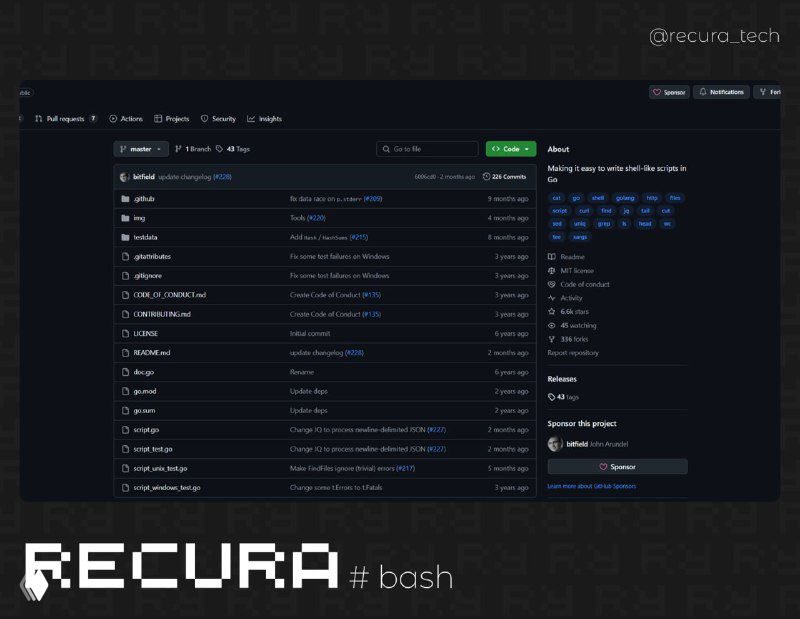Click the Go to file search field
Viewport: 800px width, 619px height.
427,148
